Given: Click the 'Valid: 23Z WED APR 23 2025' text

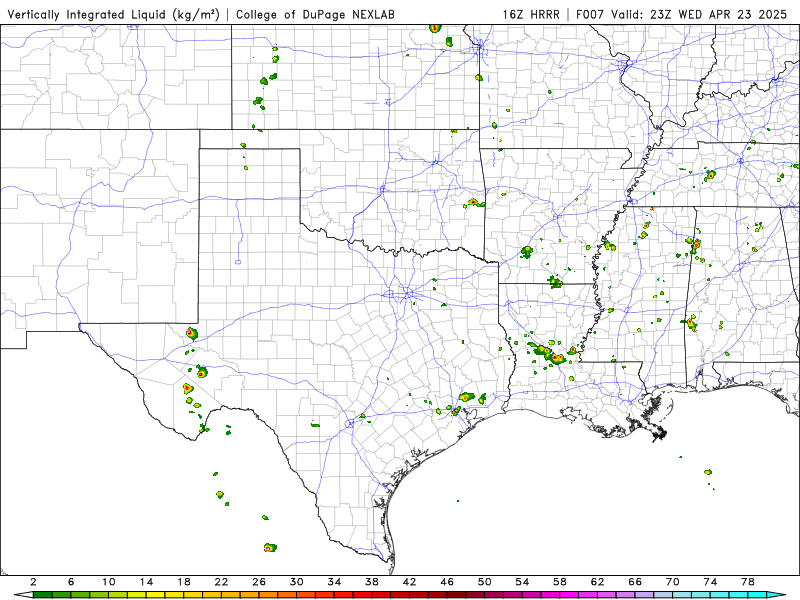Looking at the screenshot, I should [x=698, y=14].
